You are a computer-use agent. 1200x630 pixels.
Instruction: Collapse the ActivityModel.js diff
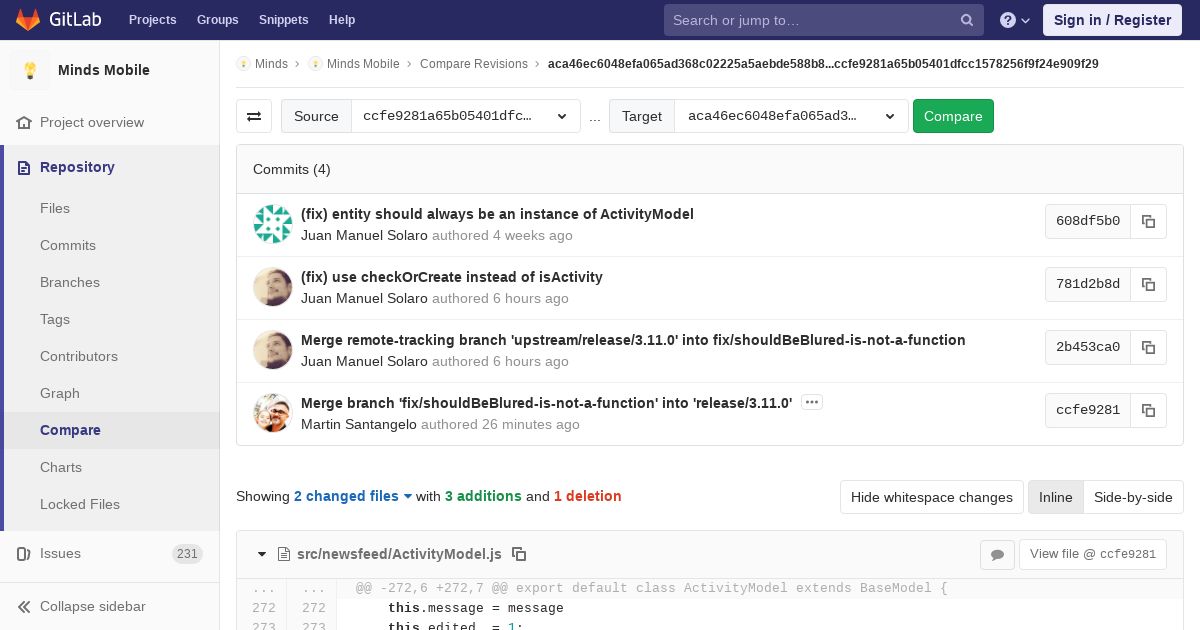262,554
